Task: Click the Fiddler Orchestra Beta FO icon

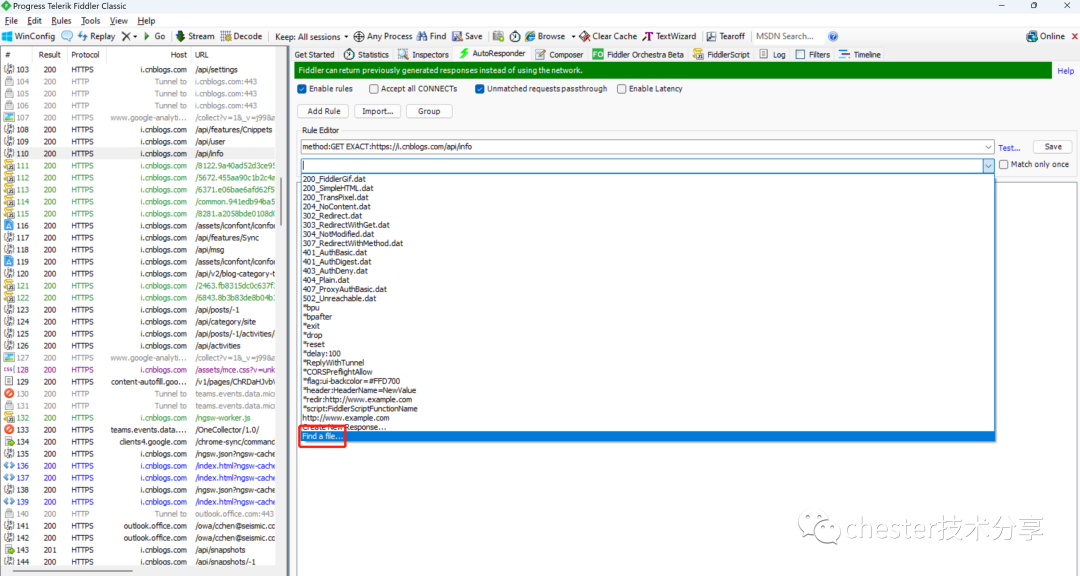Action: (598, 54)
